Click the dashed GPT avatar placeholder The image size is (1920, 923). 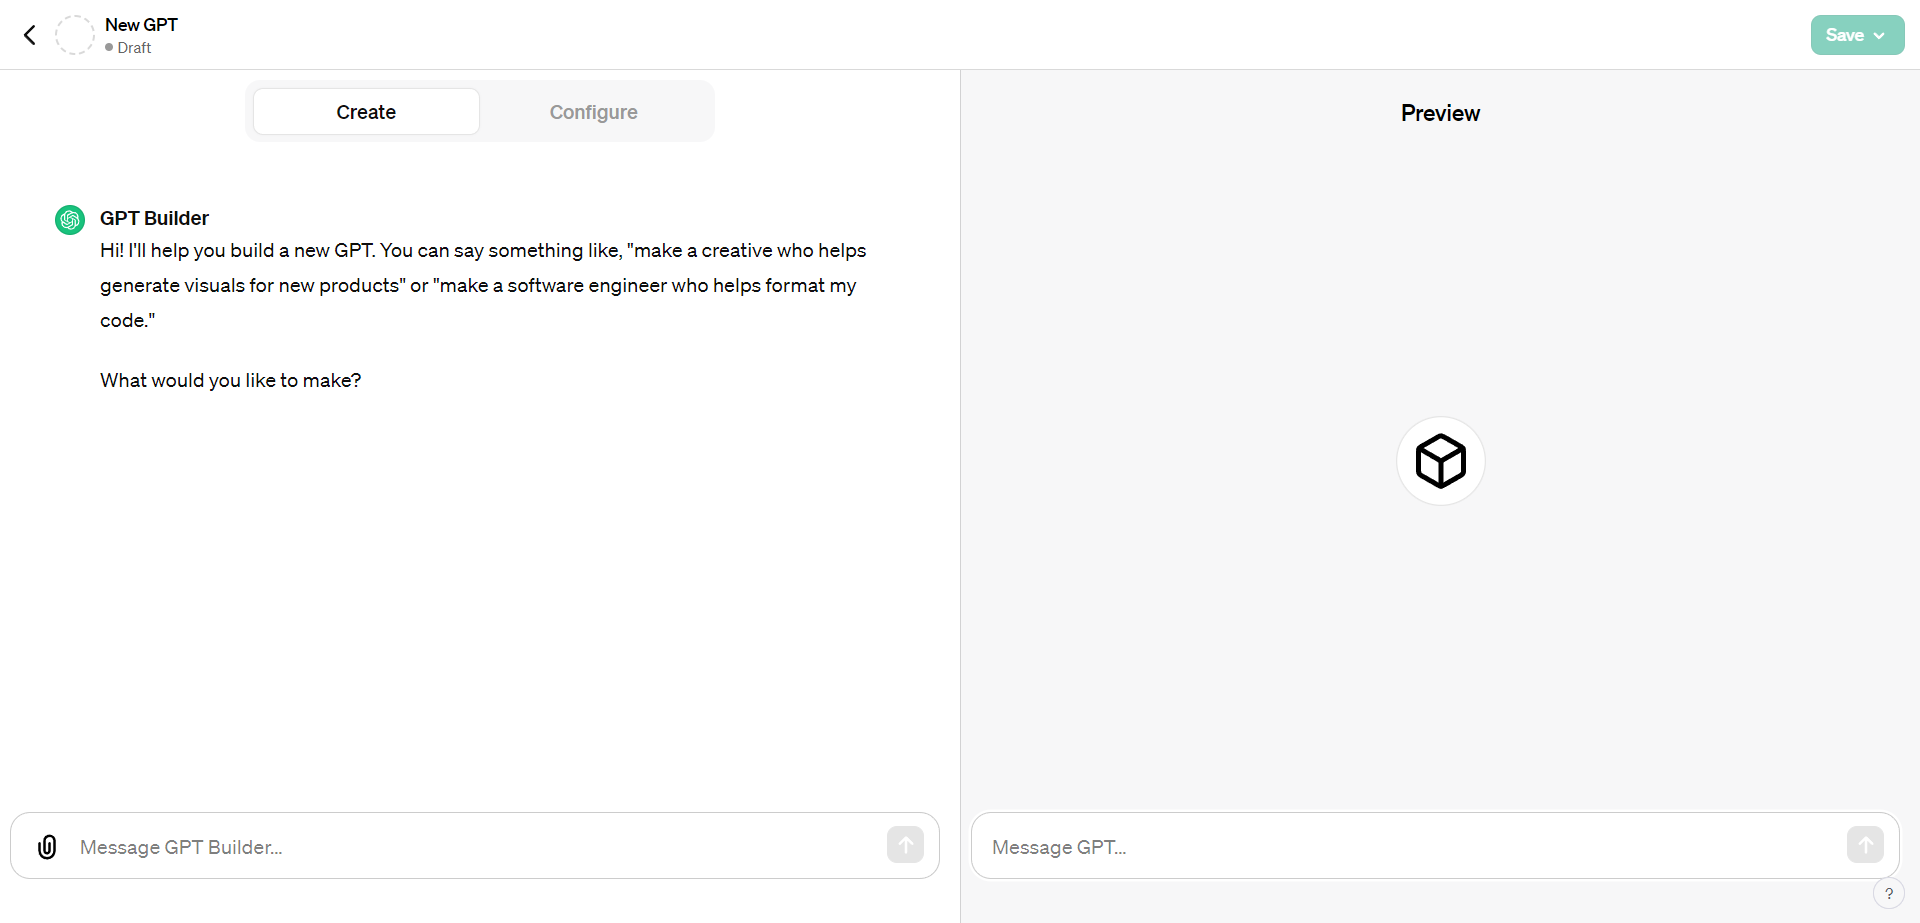click(75, 35)
